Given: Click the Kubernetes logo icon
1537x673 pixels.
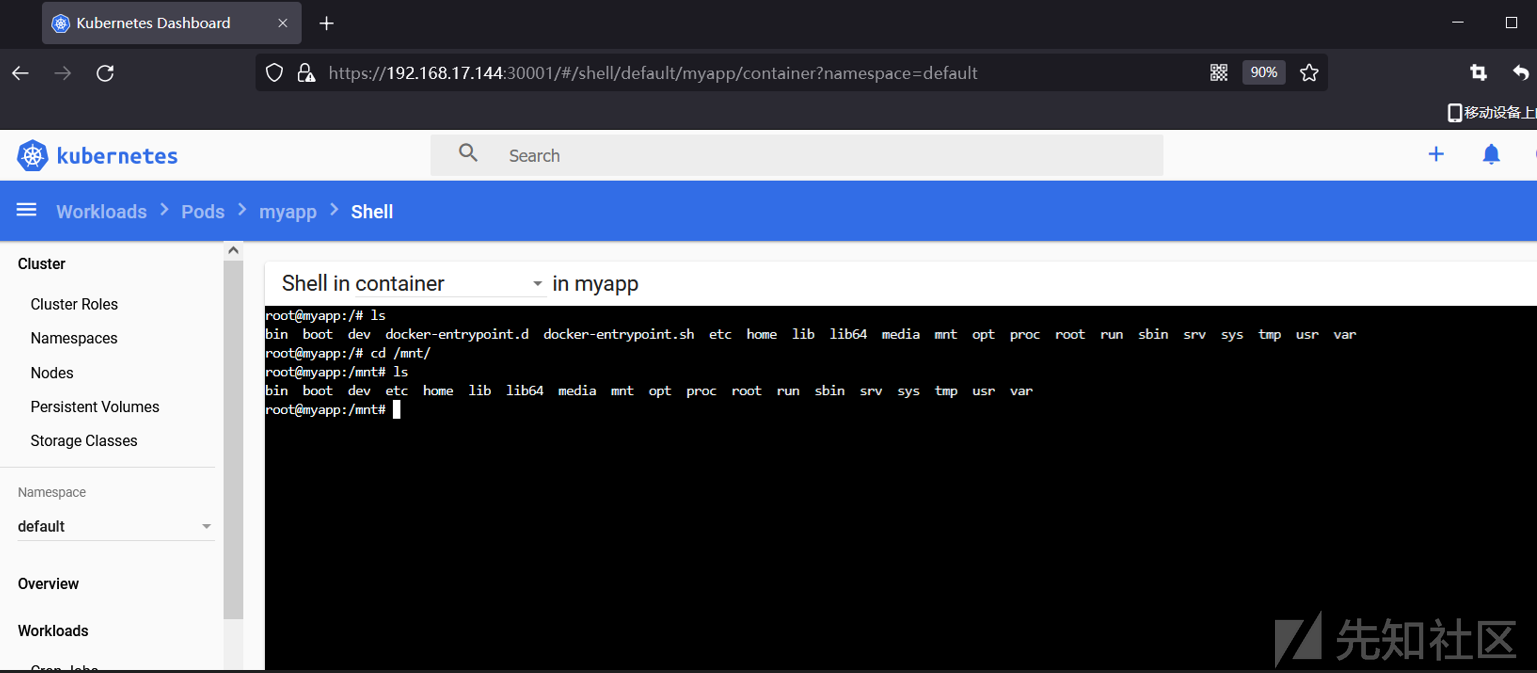Looking at the screenshot, I should (33, 155).
